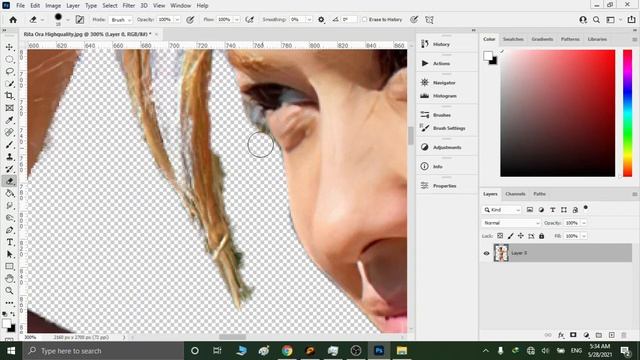640x360 pixels.
Task: Open the Select menu
Action: pos(110,6)
